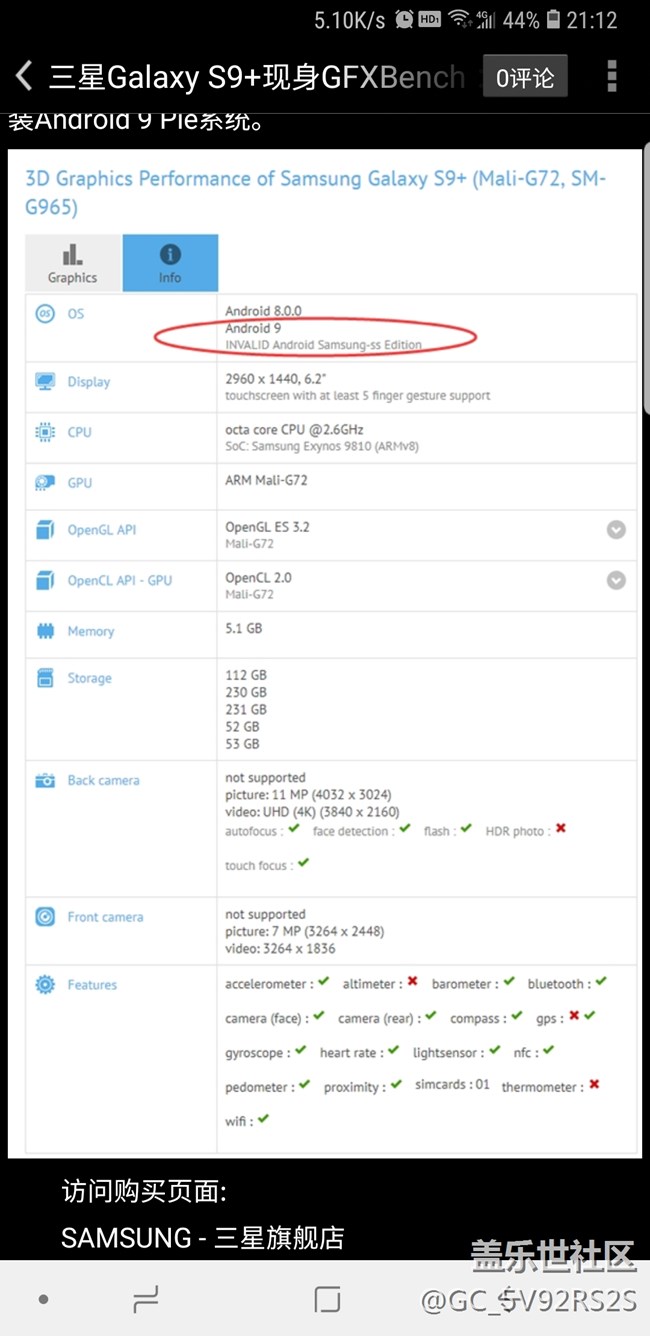Expand the OpenGL ES 3.2 details
The width and height of the screenshot is (650, 1336).
pyautogui.click(x=617, y=530)
